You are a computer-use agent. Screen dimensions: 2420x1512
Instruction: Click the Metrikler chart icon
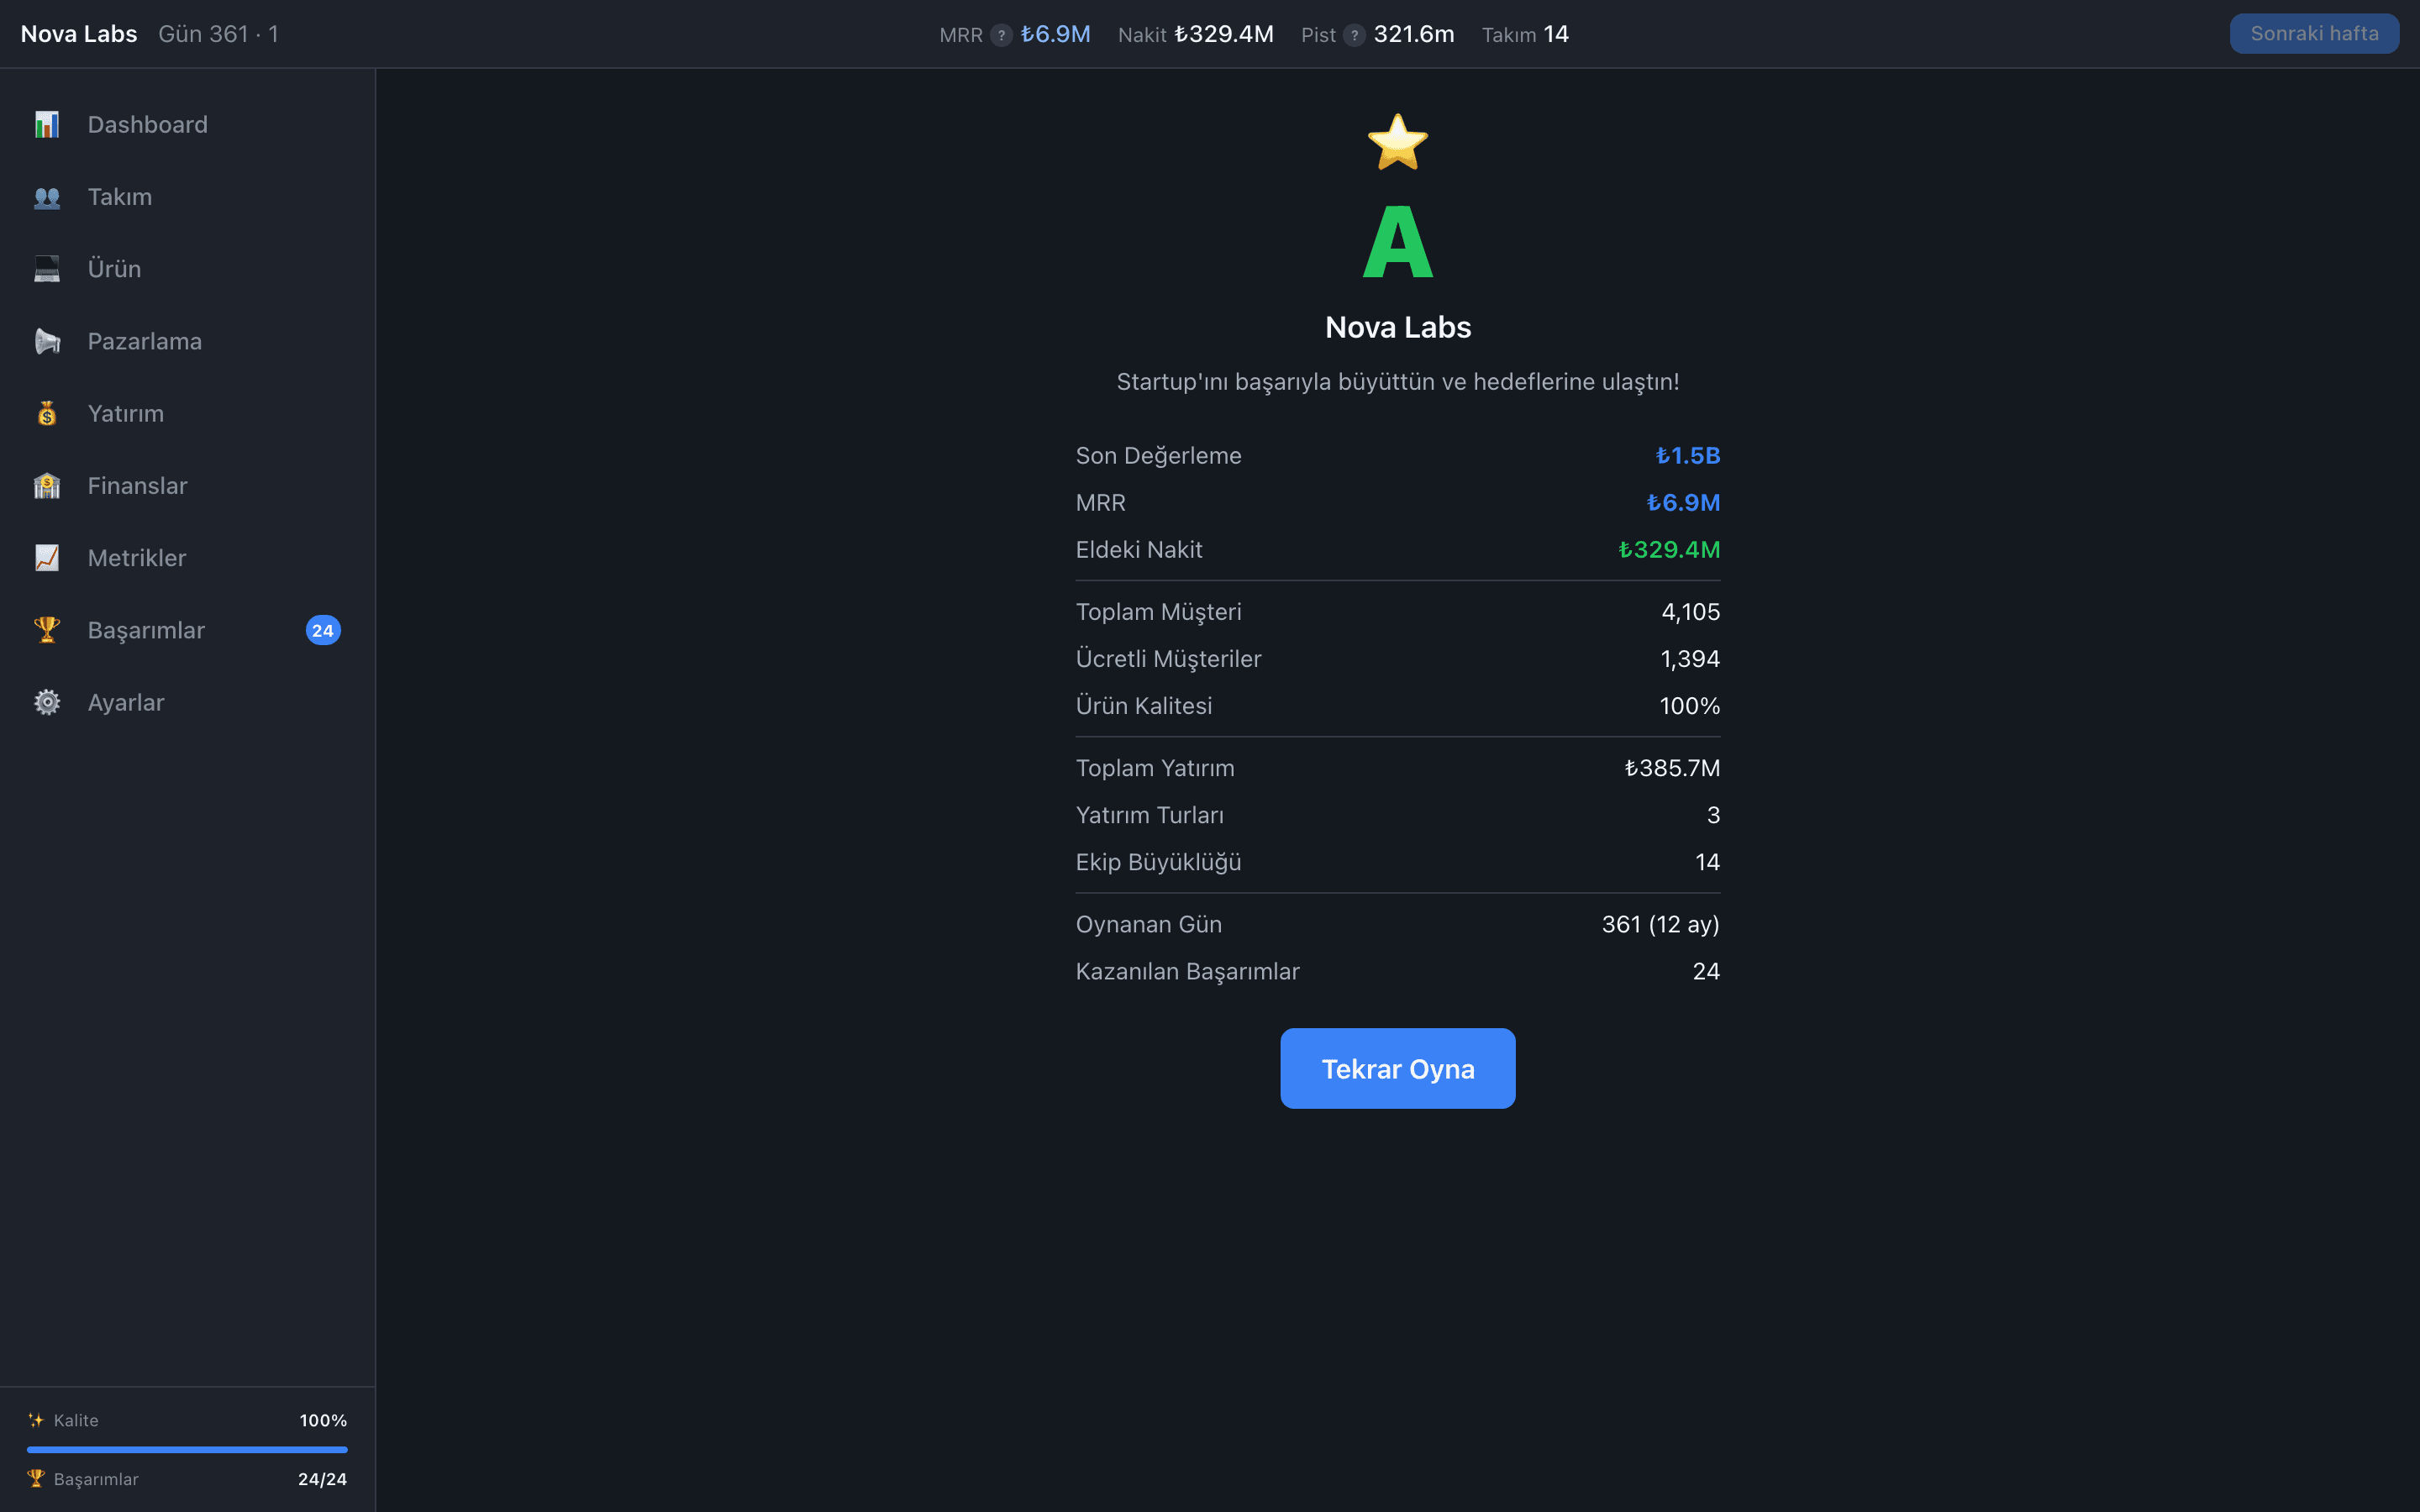[47, 558]
